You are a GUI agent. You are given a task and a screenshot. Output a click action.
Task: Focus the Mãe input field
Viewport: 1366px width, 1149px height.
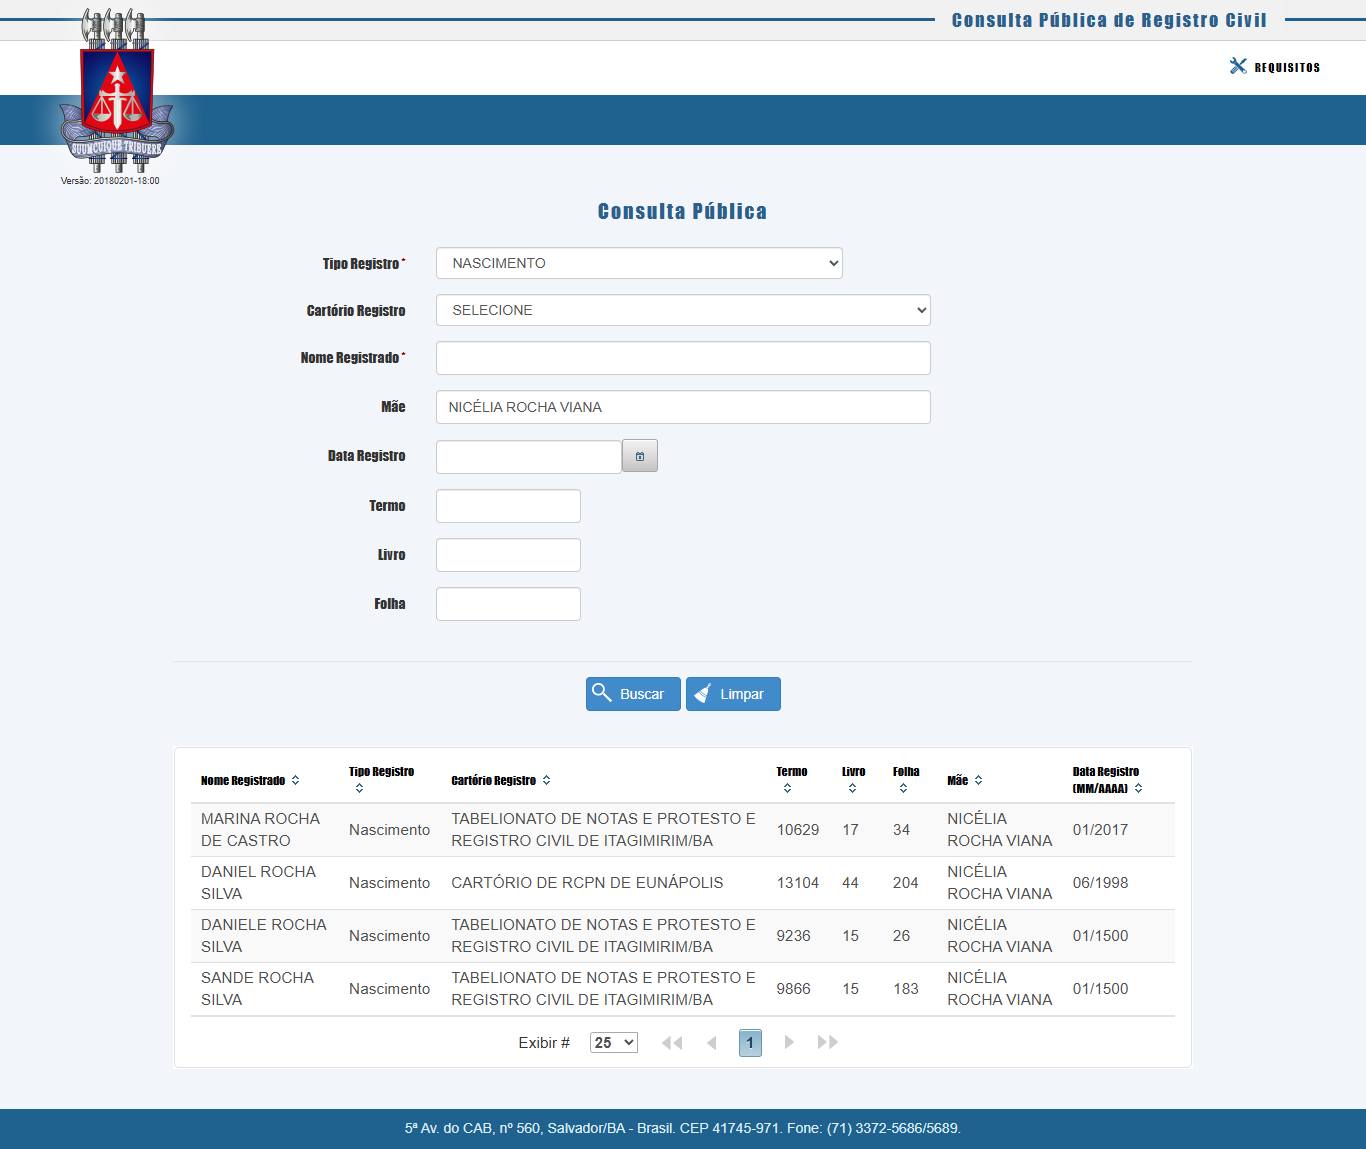[x=683, y=407]
